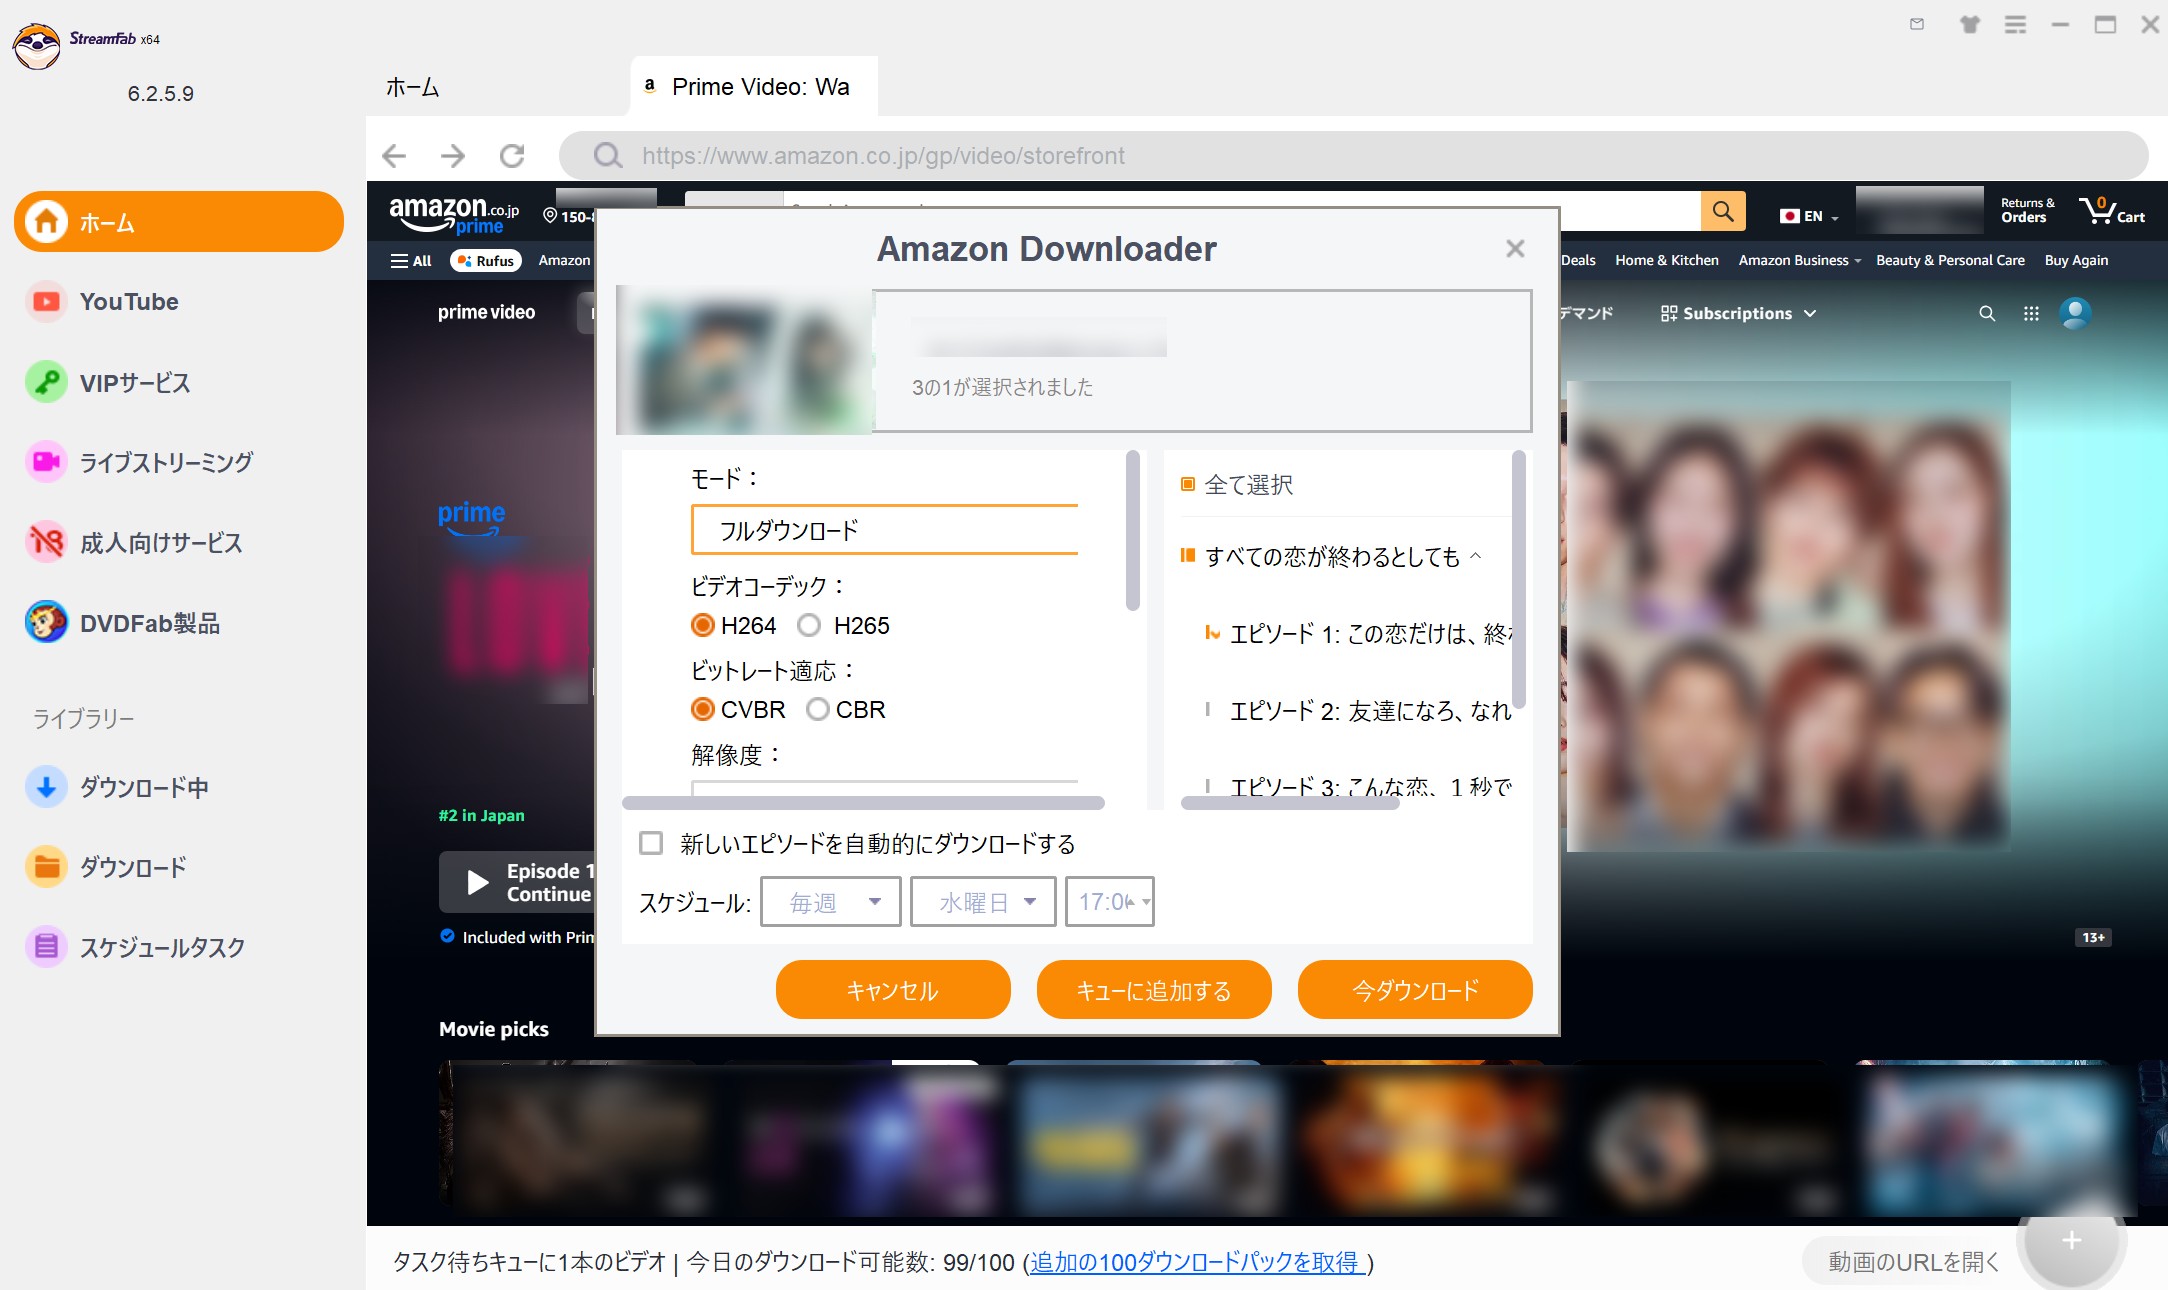The height and width of the screenshot is (1290, 2168).
Task: Click the 今ダウンロード button
Action: click(1414, 989)
